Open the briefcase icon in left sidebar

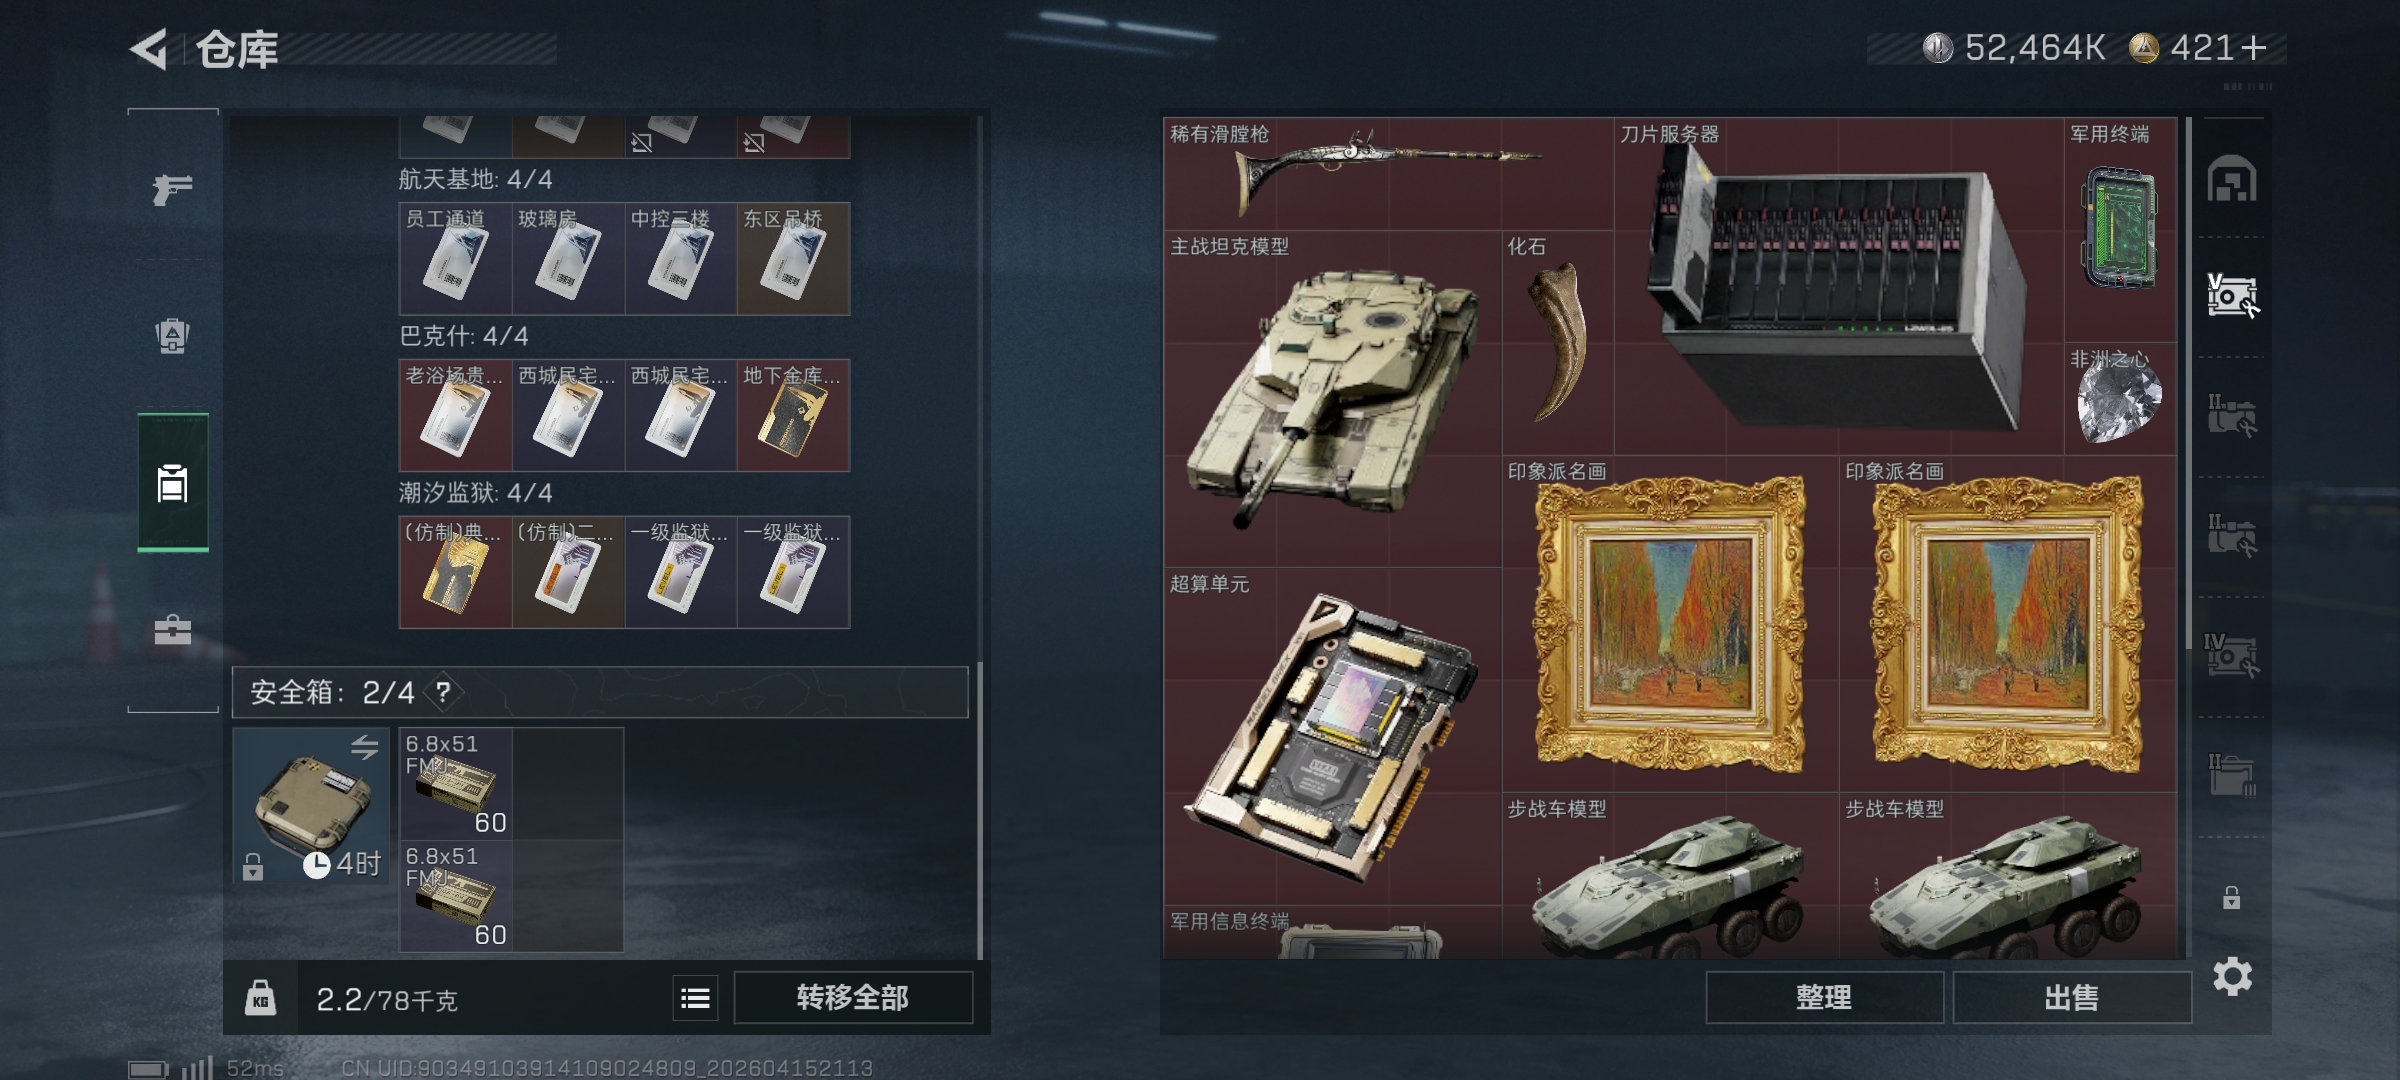(x=172, y=630)
